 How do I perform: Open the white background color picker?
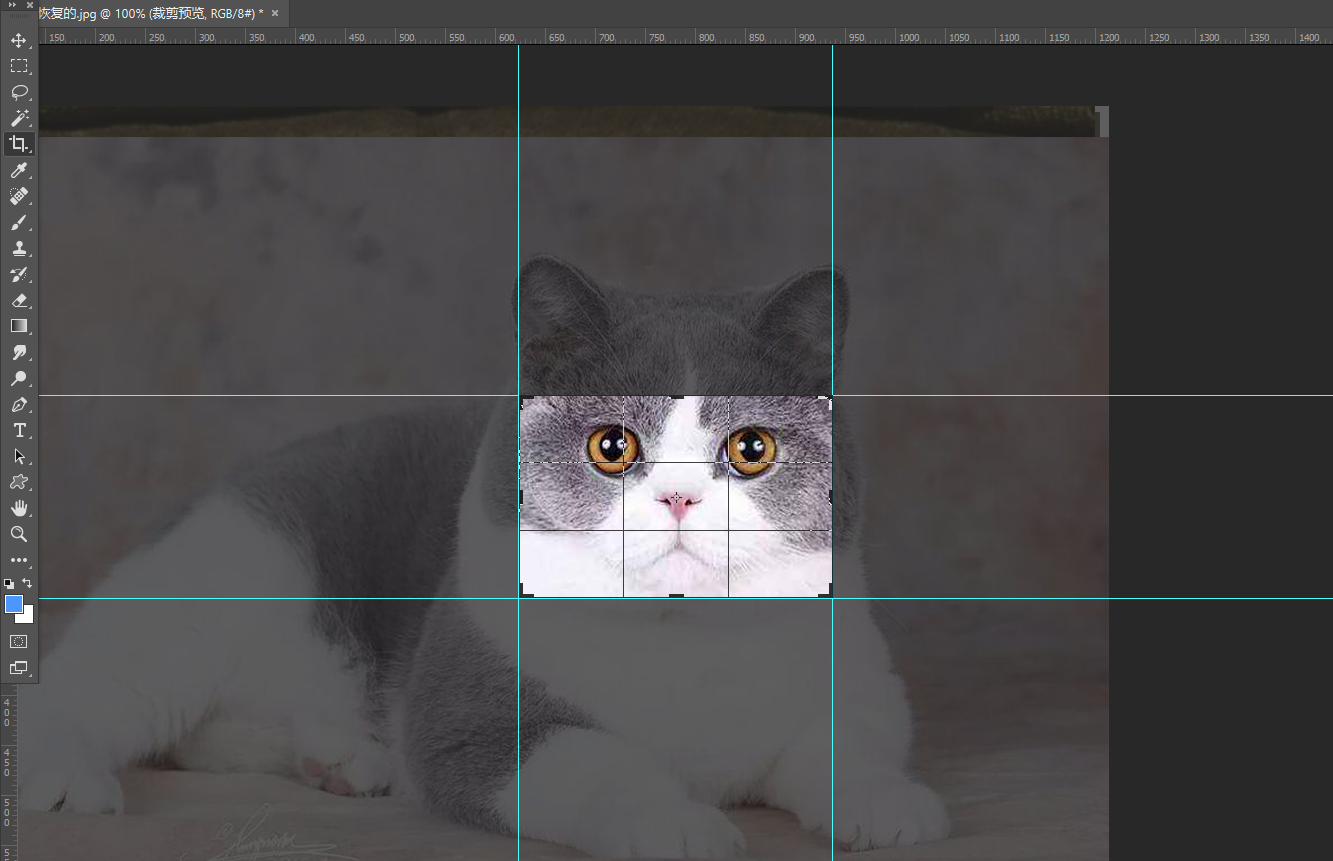click(x=28, y=617)
